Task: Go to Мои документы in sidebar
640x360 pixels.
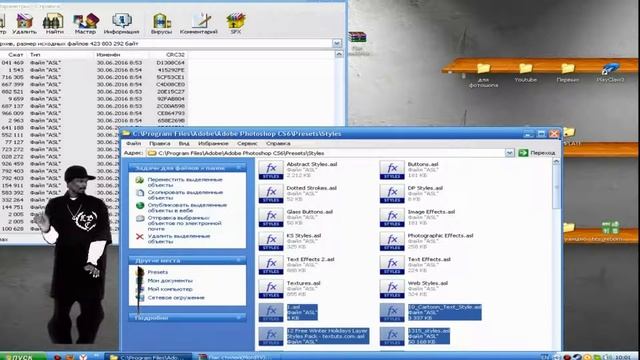Action: pyautogui.click(x=170, y=280)
